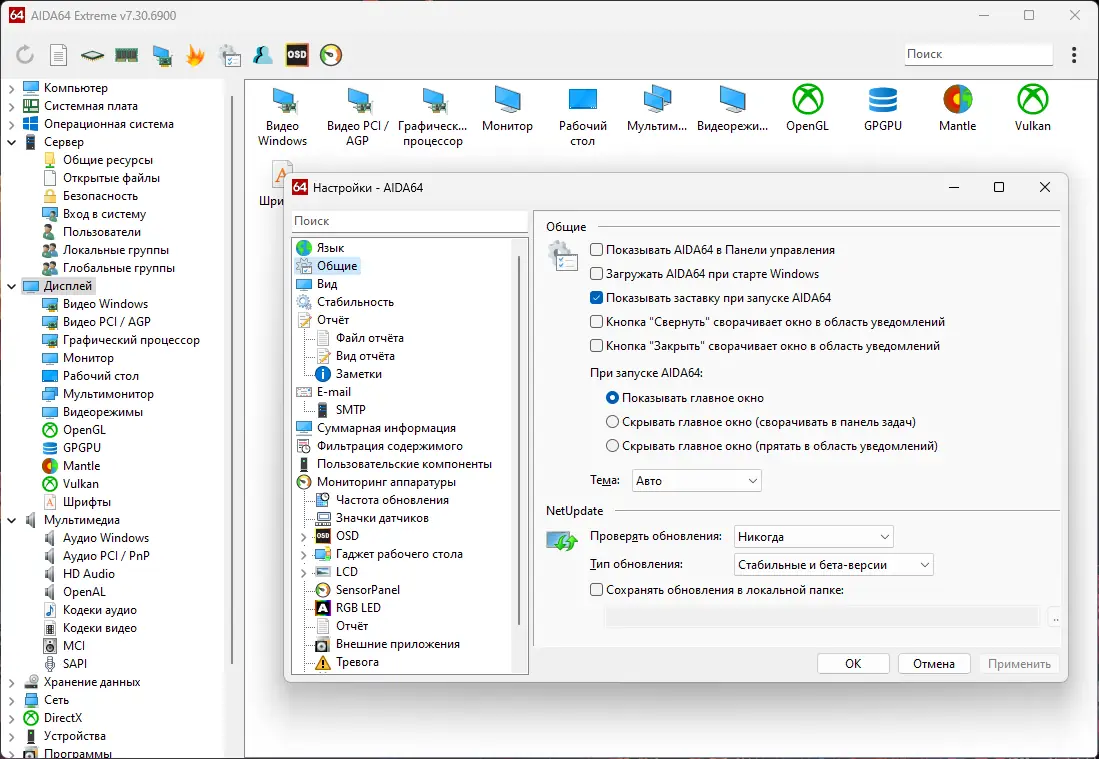Image resolution: width=1099 pixels, height=759 pixels.
Task: Open Видео Windows icon in main pane
Action: (x=282, y=115)
